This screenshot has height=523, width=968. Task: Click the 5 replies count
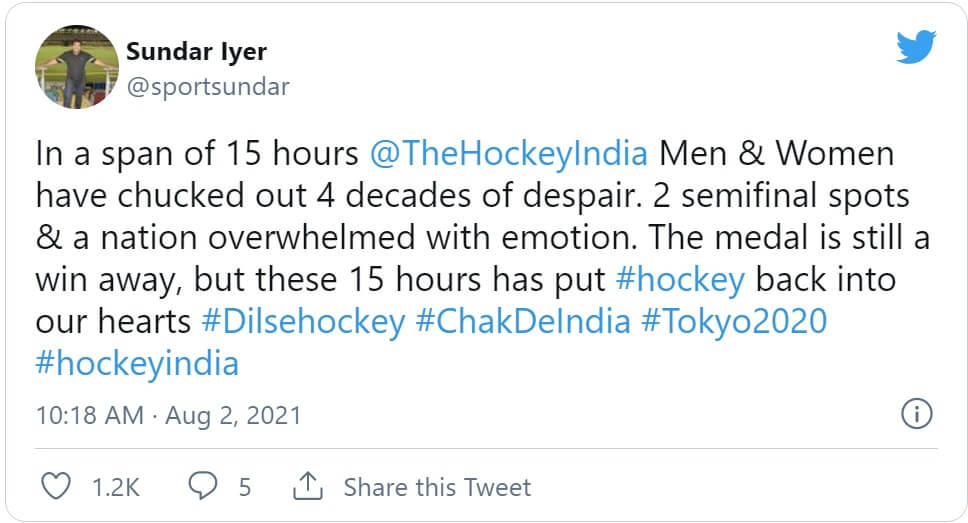(244, 487)
